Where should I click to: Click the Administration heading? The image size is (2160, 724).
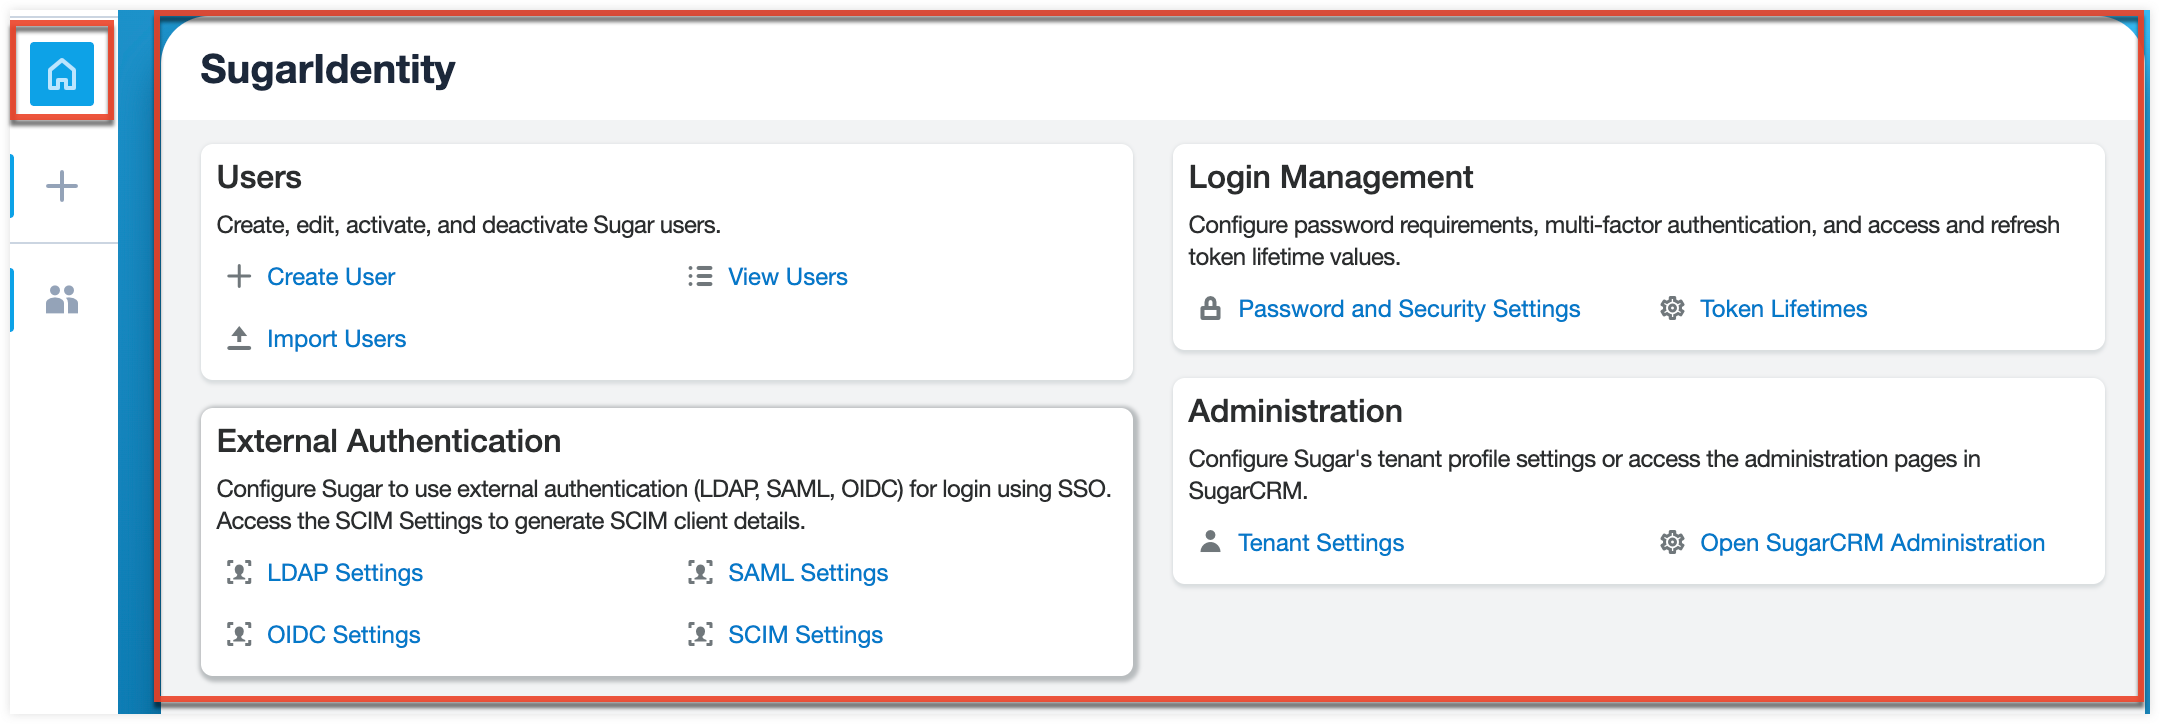[1295, 411]
